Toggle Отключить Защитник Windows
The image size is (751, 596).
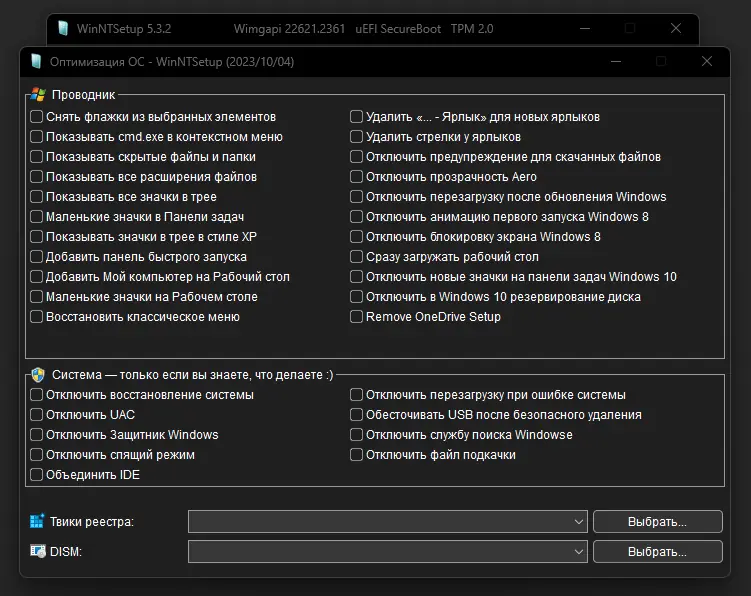[x=36, y=435]
